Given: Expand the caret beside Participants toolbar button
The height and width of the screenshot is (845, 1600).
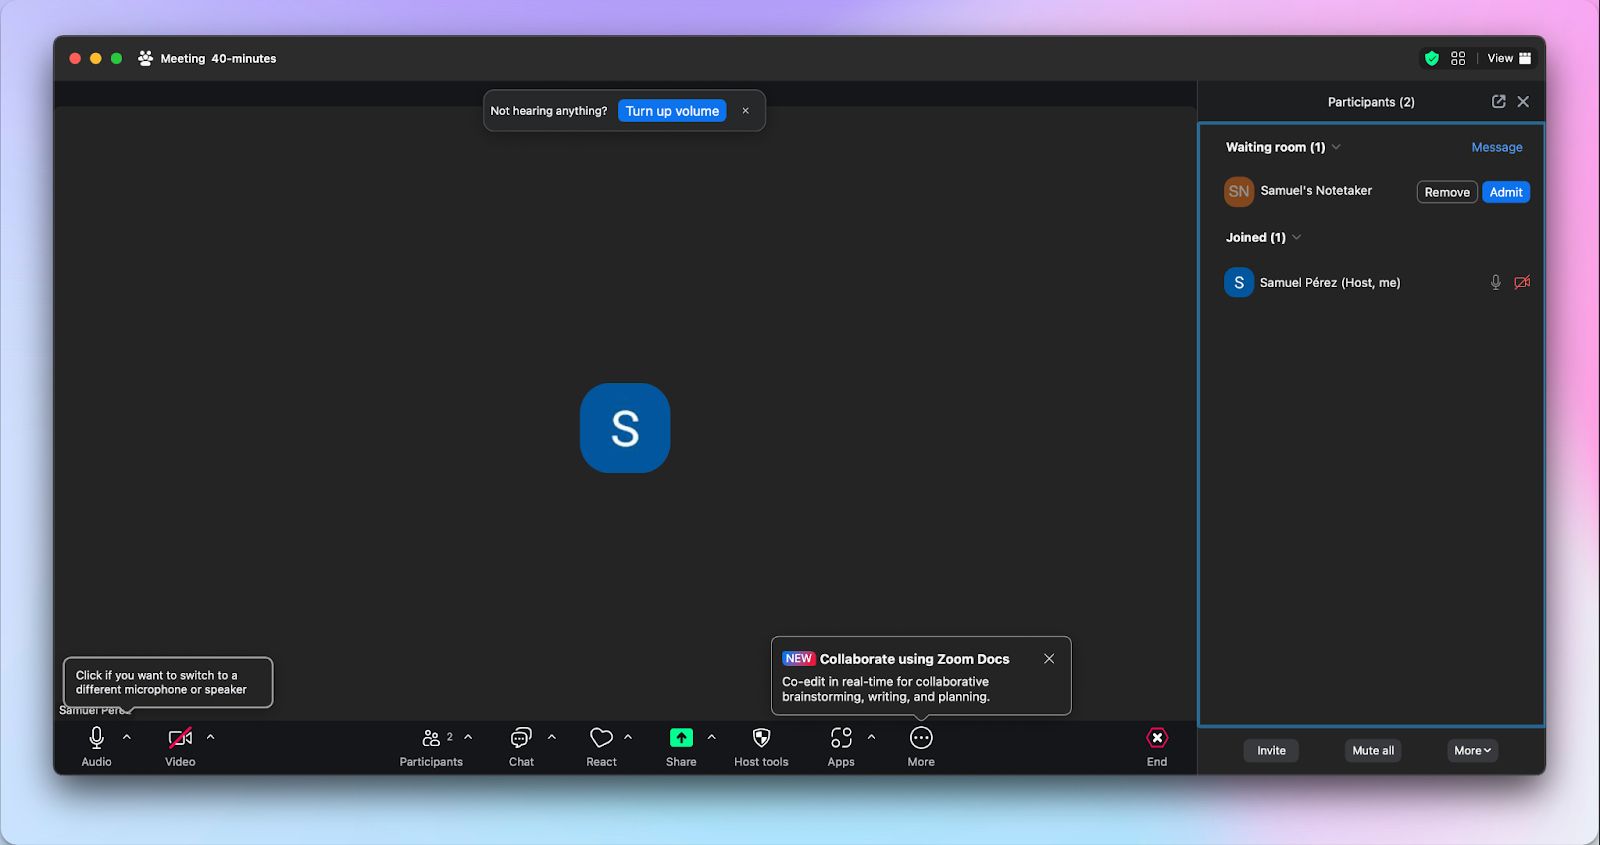Looking at the screenshot, I should (x=468, y=737).
